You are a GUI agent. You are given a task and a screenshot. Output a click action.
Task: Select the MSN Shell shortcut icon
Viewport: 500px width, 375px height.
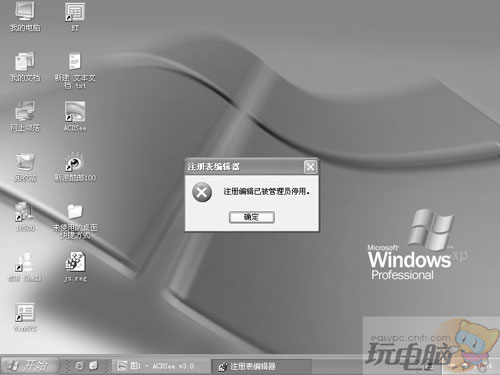[25, 267]
